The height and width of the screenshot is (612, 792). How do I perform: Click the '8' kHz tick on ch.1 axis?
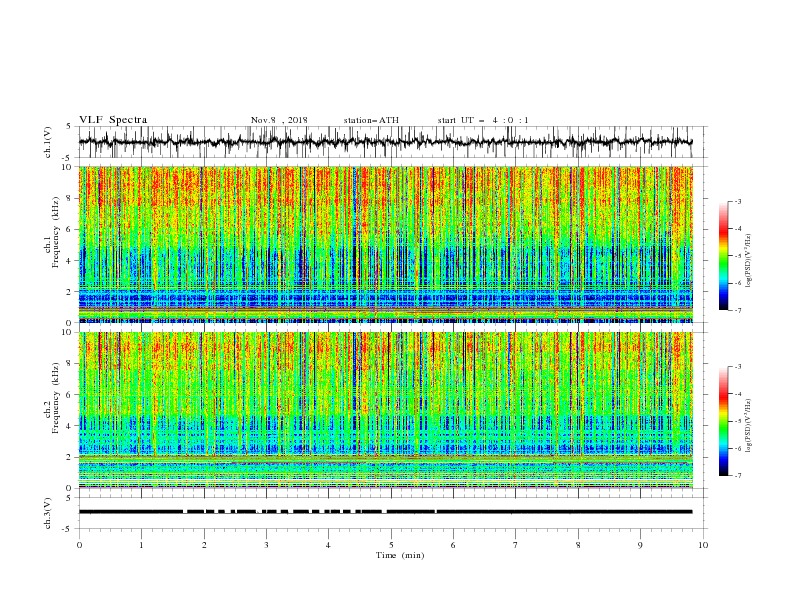coord(70,198)
